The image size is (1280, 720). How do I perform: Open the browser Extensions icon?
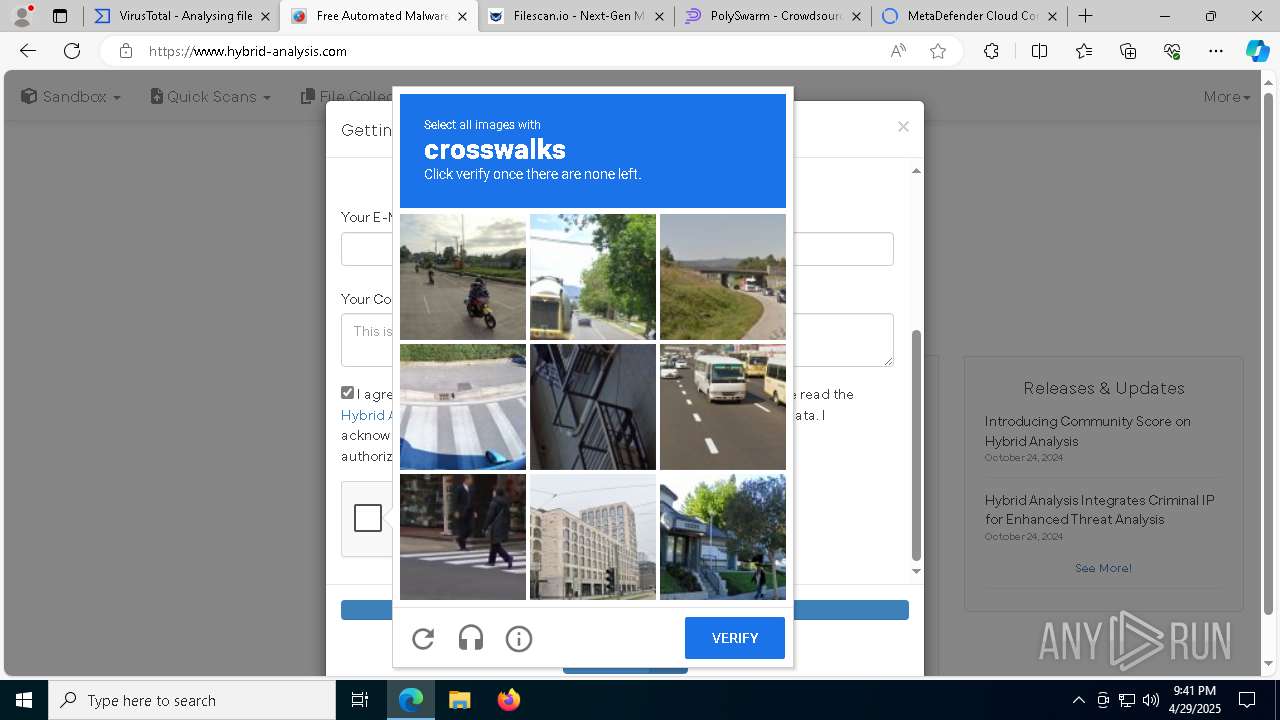(x=991, y=51)
